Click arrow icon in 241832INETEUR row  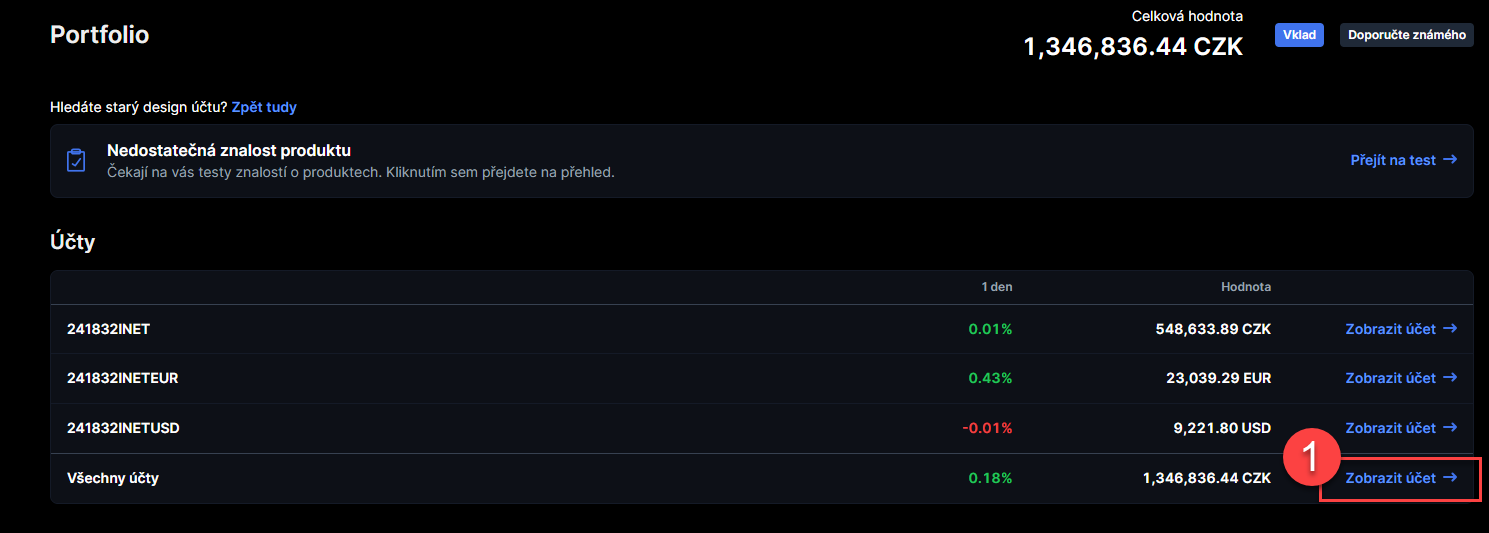(x=1450, y=378)
